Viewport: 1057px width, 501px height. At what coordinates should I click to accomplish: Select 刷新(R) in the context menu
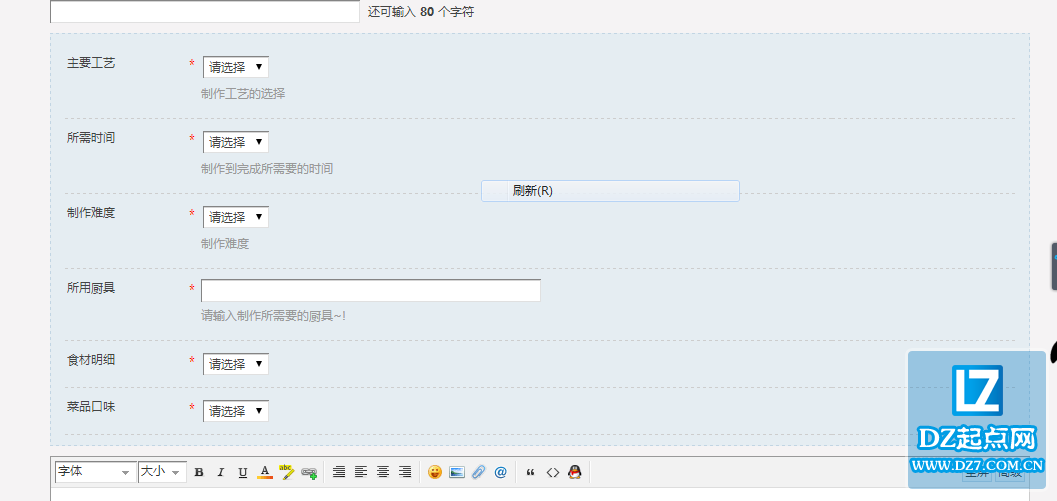point(610,191)
